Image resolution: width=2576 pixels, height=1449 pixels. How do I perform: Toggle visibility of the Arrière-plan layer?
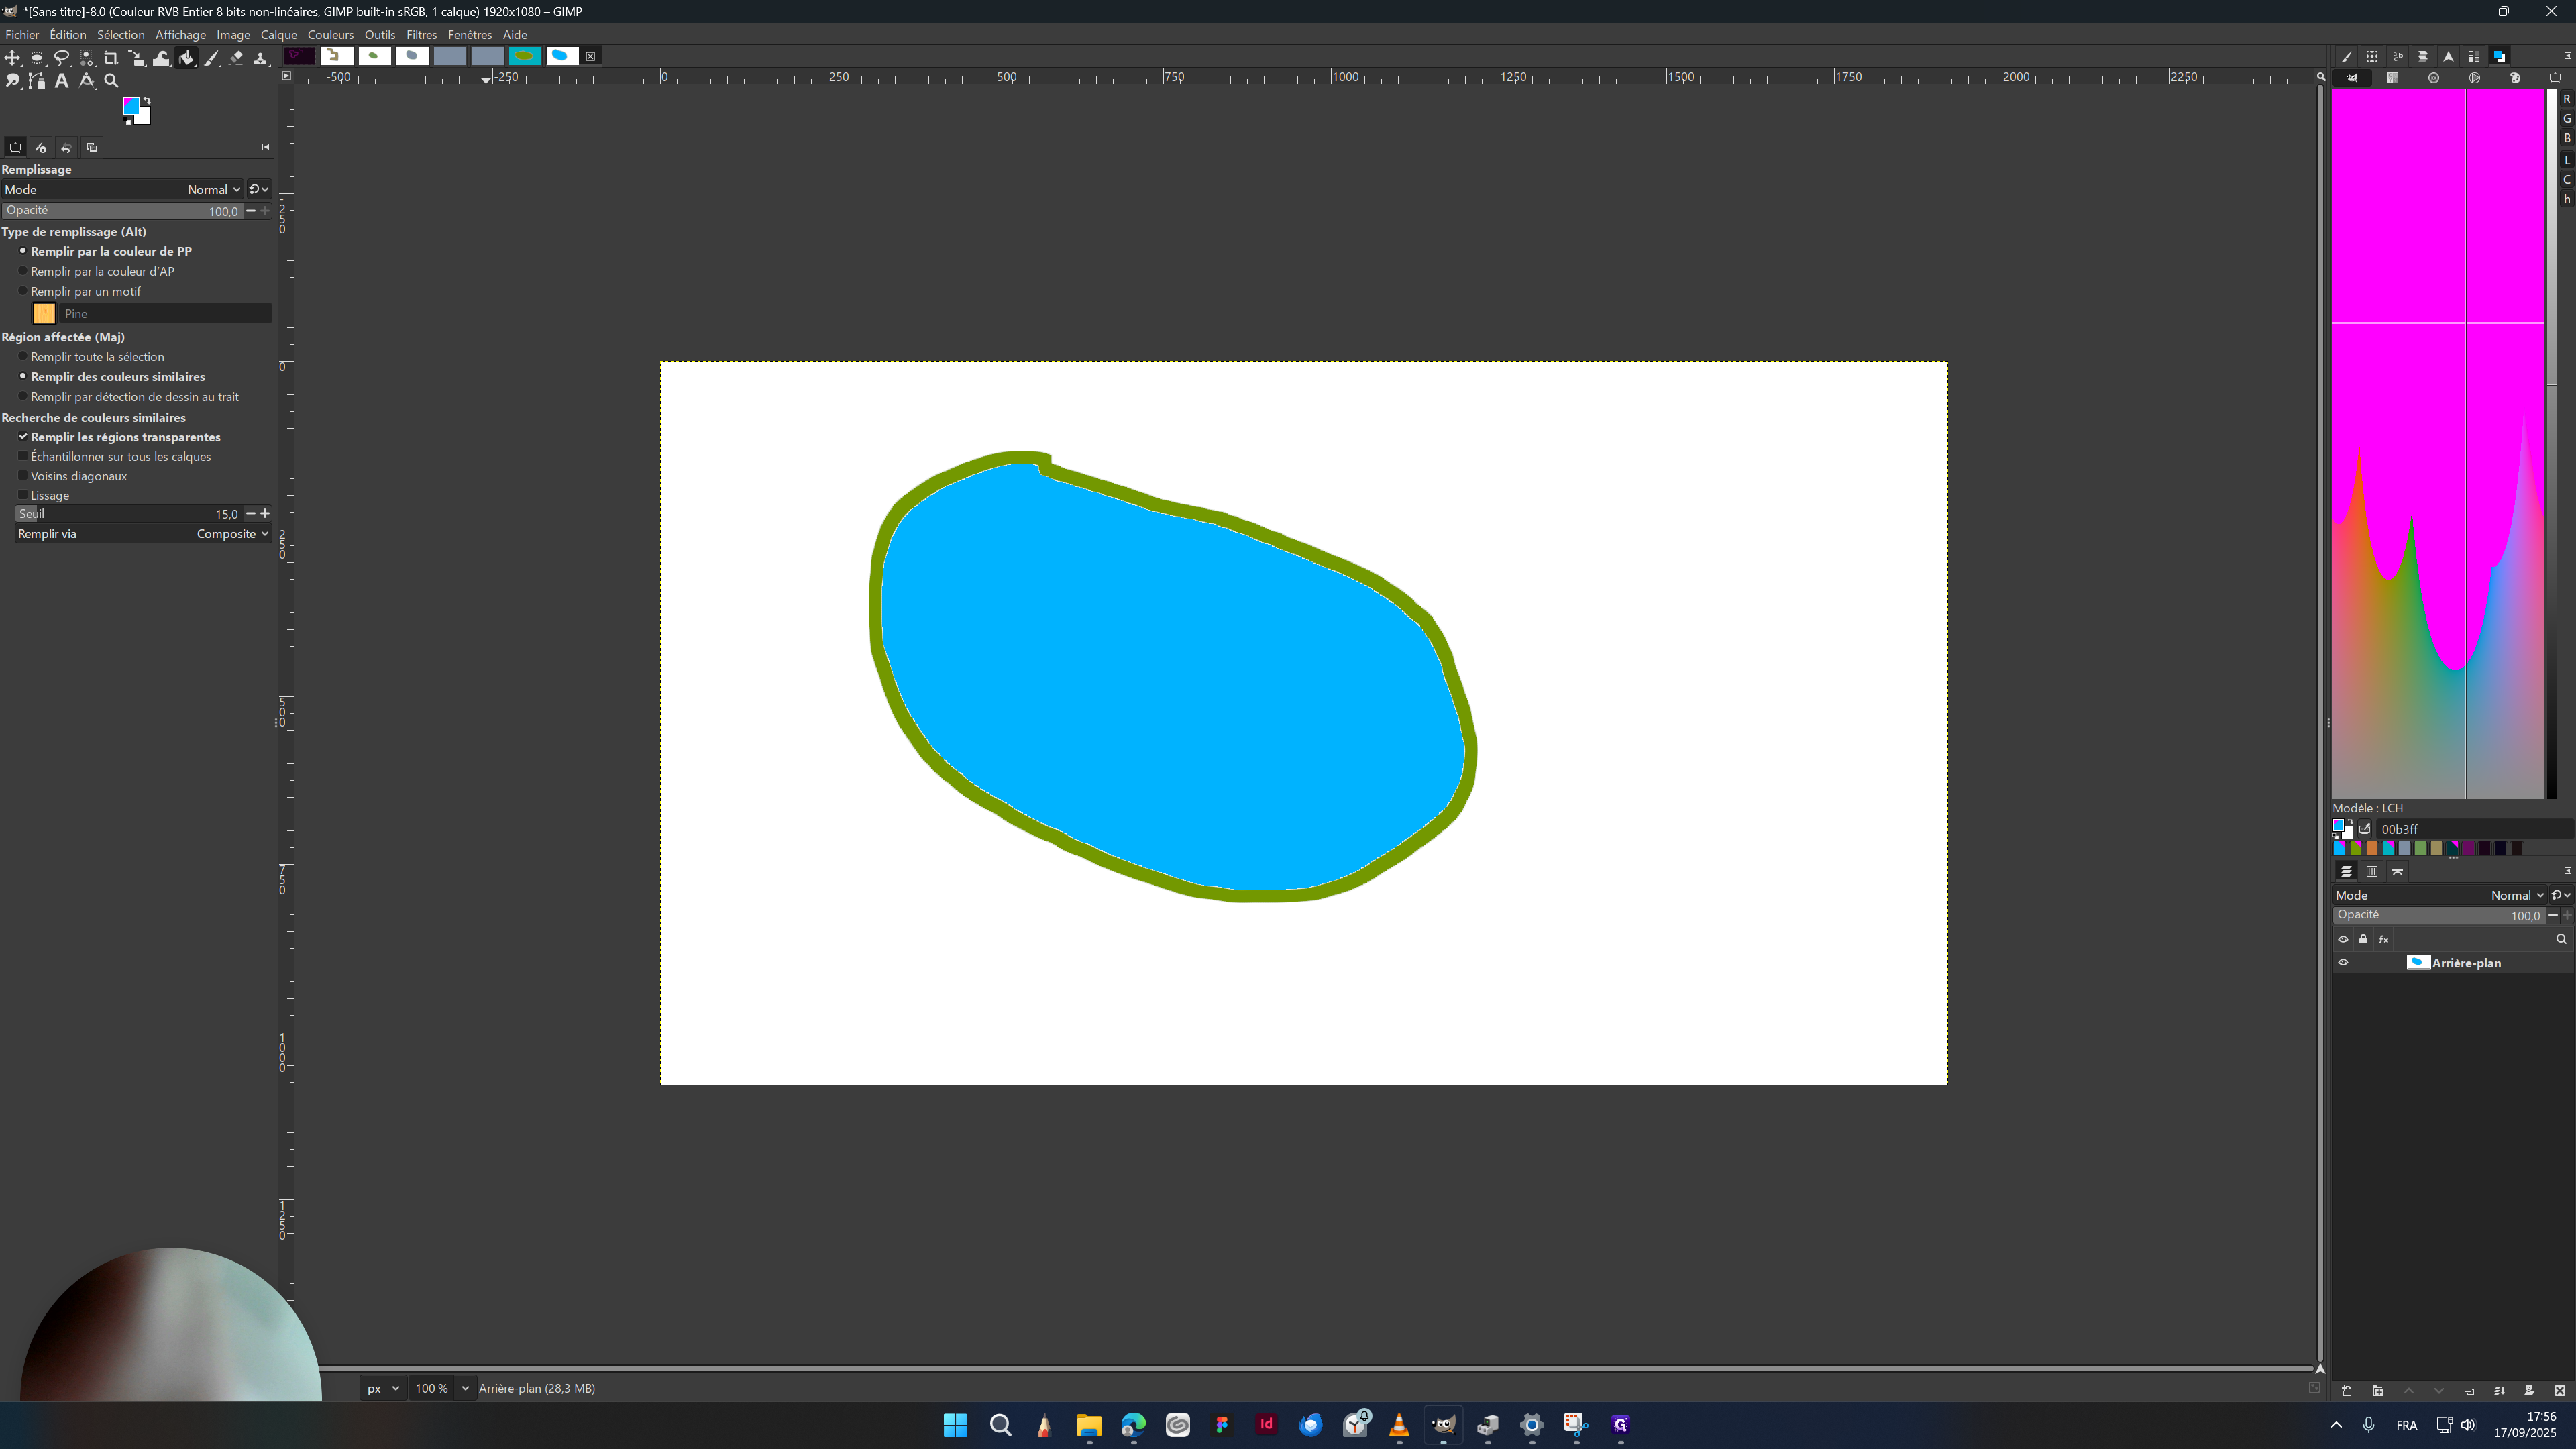point(2343,962)
